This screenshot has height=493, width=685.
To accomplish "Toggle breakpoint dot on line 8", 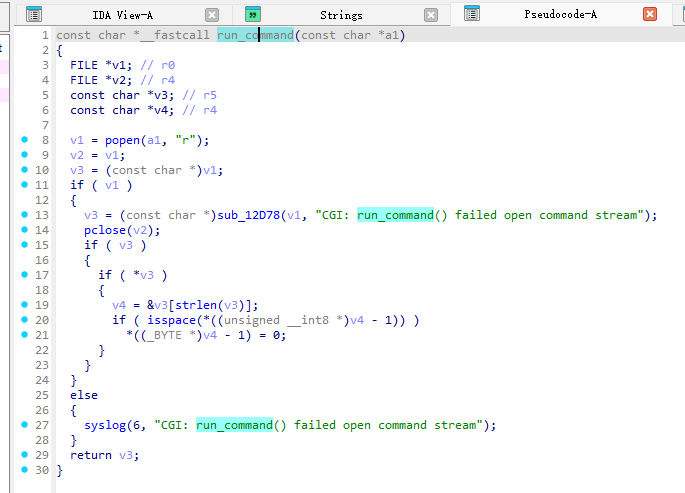I will coord(24,140).
